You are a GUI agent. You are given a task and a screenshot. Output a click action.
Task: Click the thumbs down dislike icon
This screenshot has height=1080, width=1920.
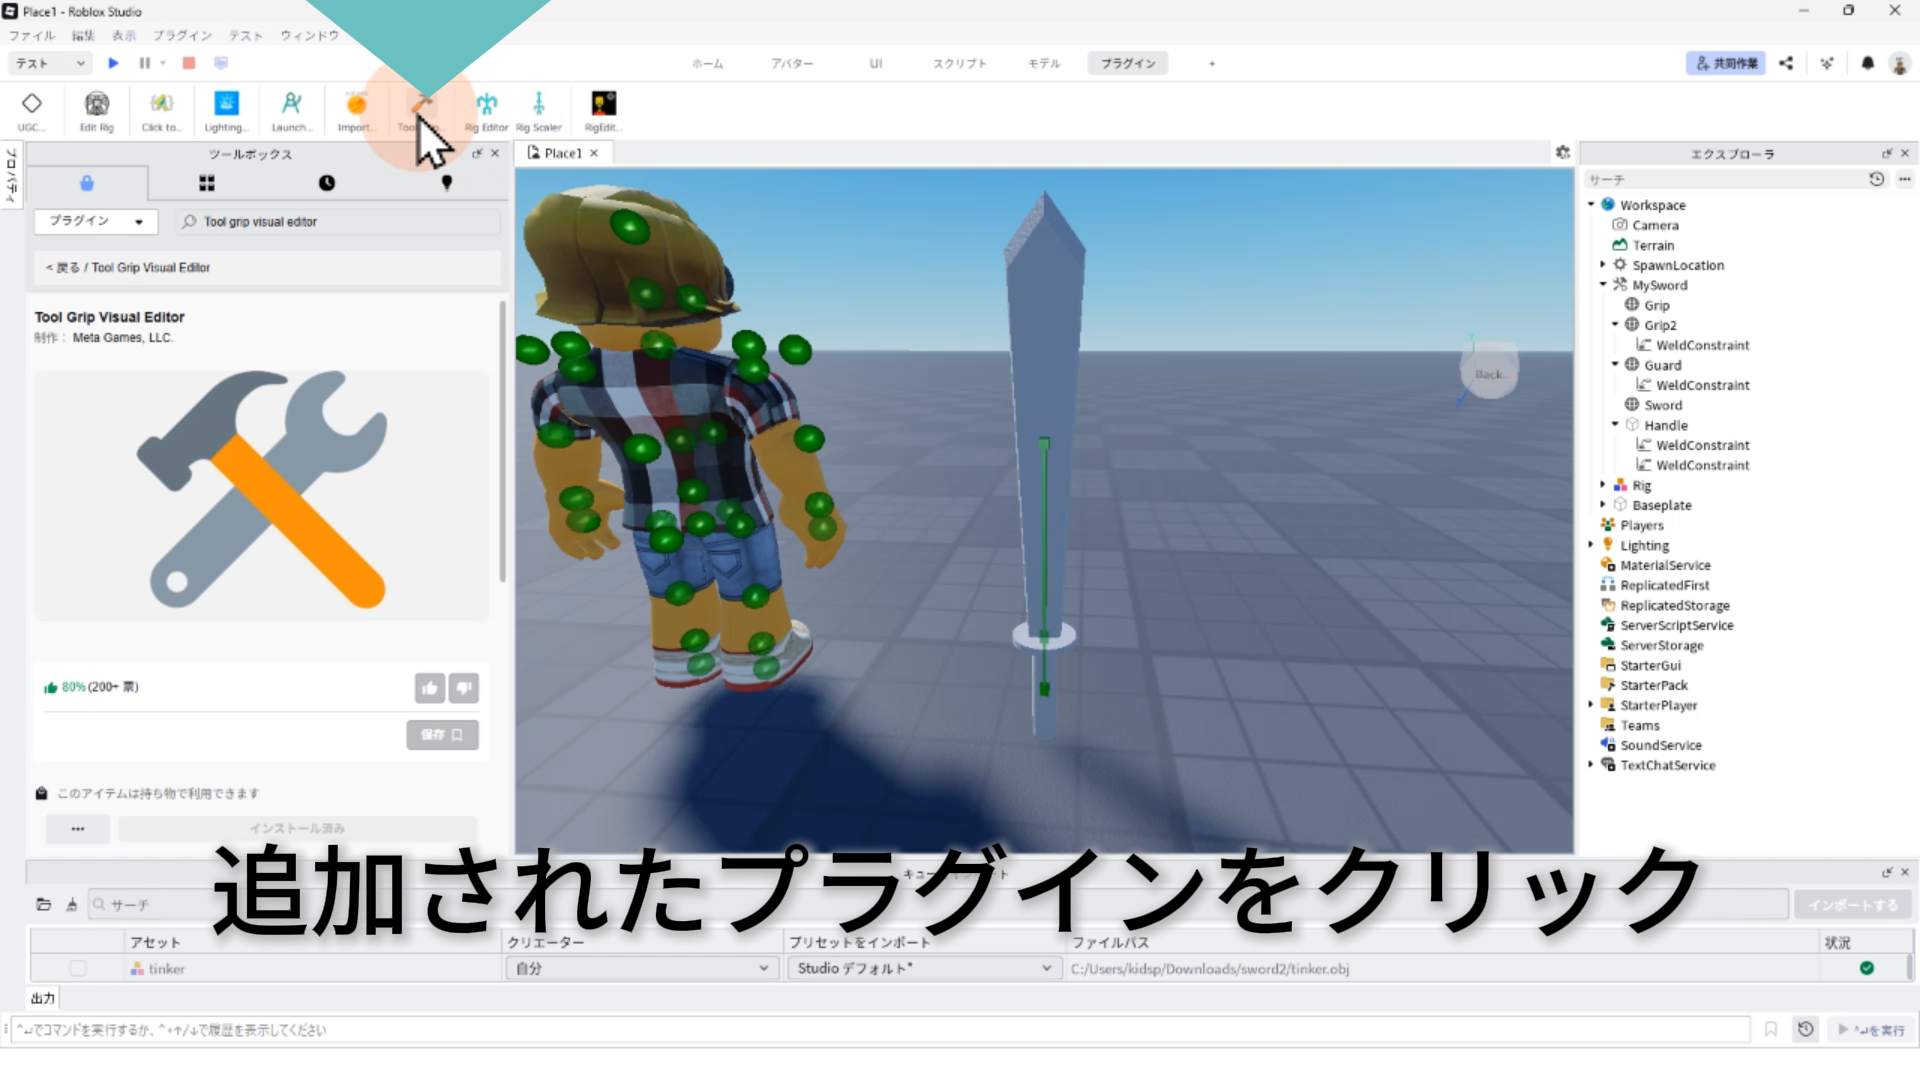(464, 688)
